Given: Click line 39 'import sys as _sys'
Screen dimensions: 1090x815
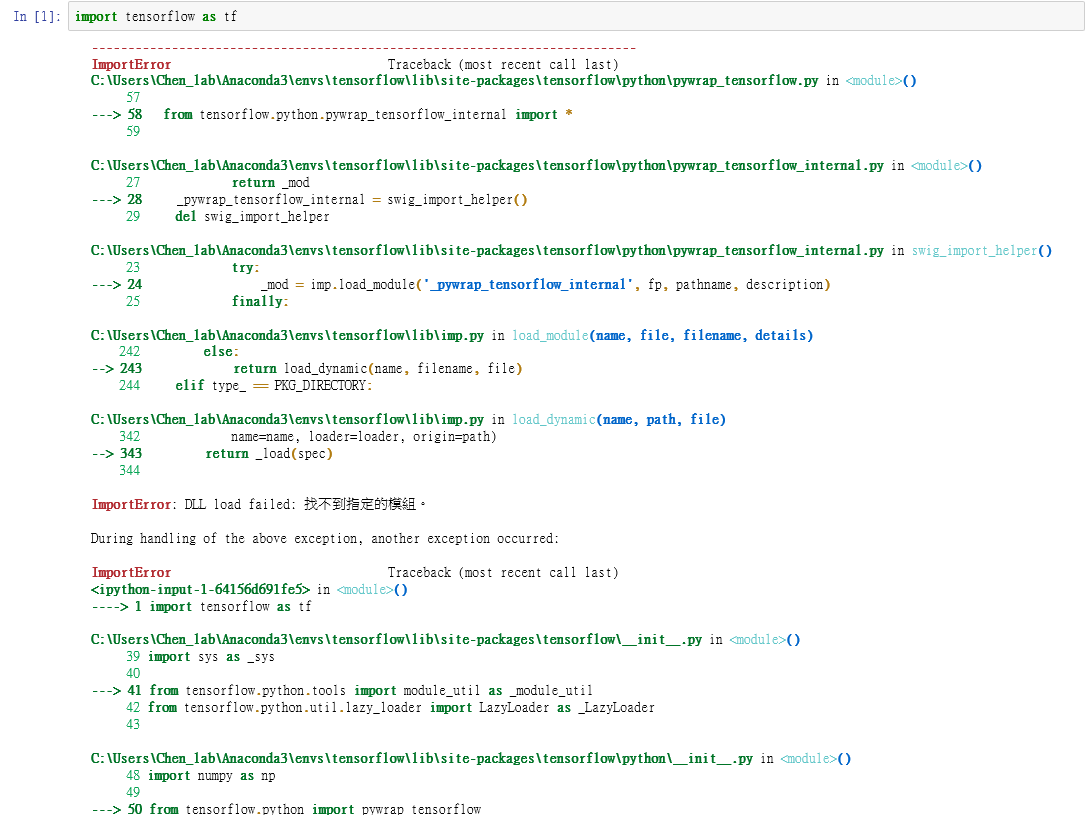Looking at the screenshot, I should pos(200,656).
